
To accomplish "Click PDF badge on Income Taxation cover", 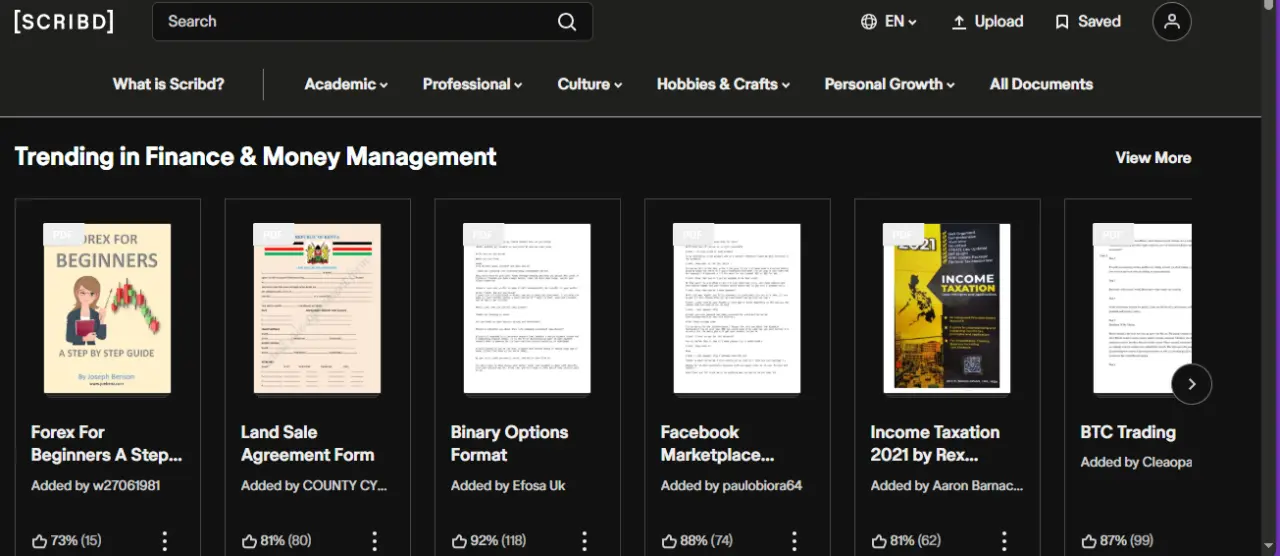I will (x=903, y=235).
